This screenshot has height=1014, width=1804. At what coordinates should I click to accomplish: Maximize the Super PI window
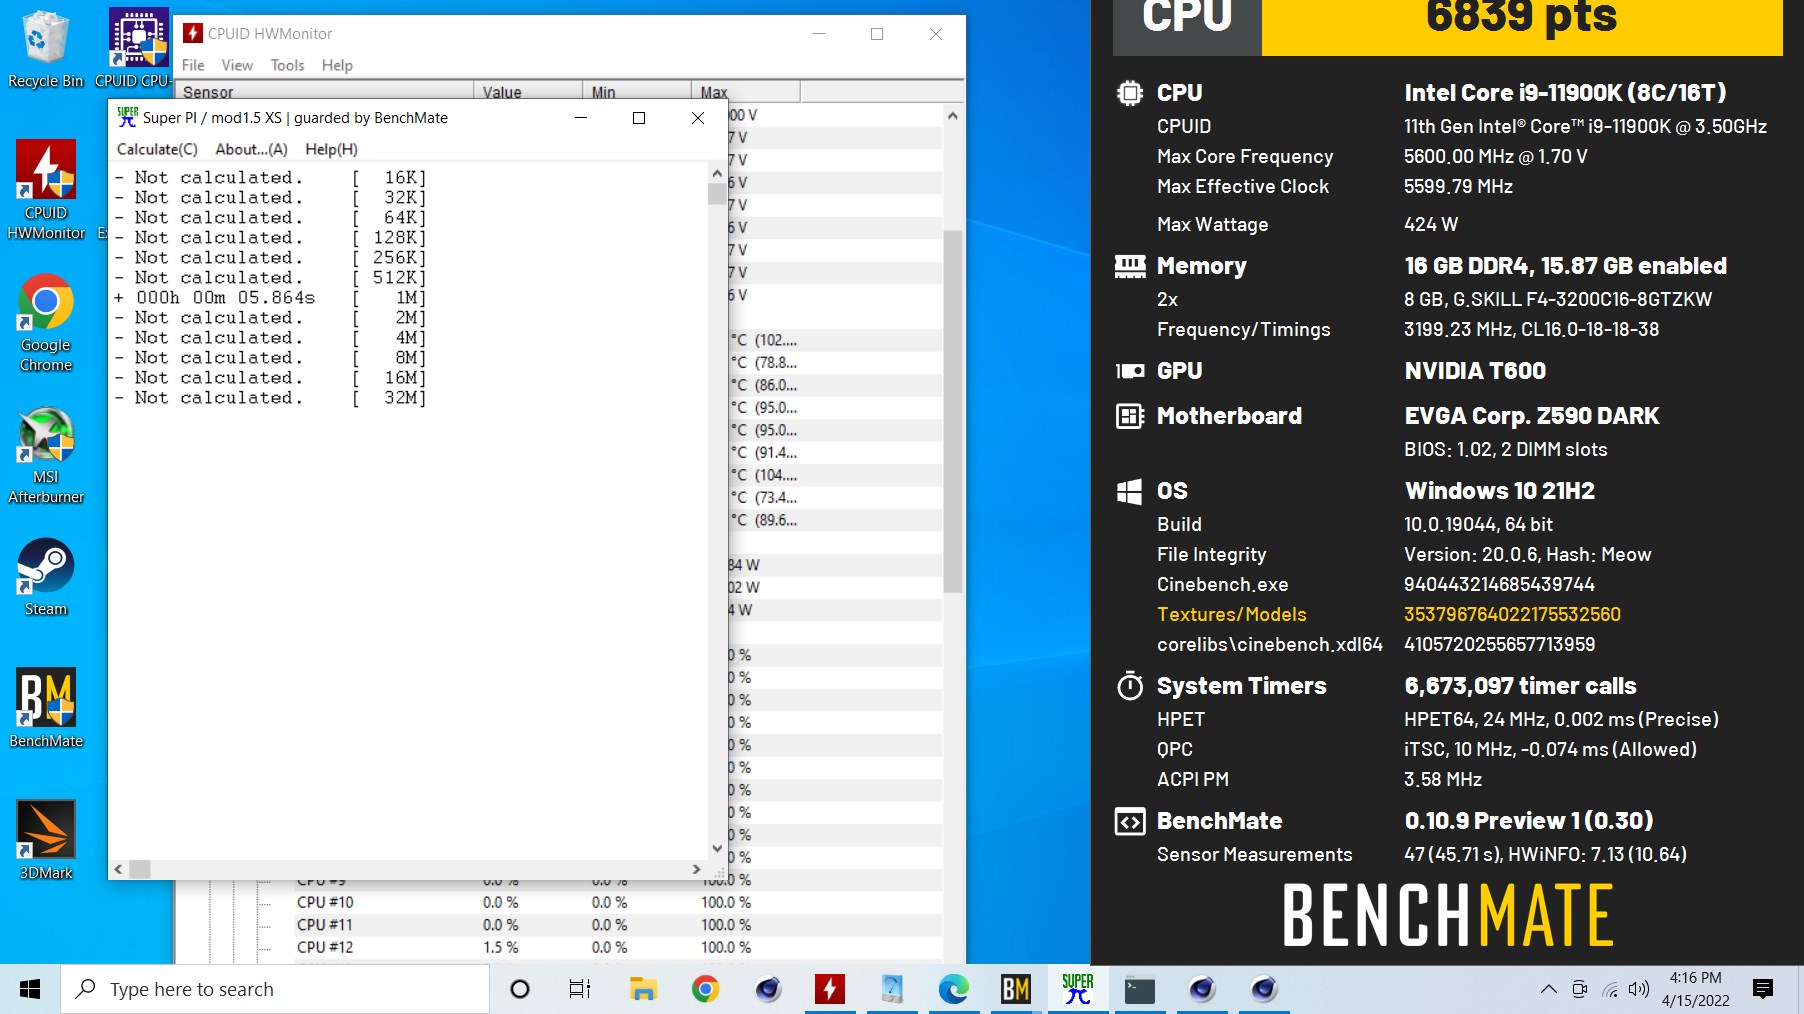639,118
